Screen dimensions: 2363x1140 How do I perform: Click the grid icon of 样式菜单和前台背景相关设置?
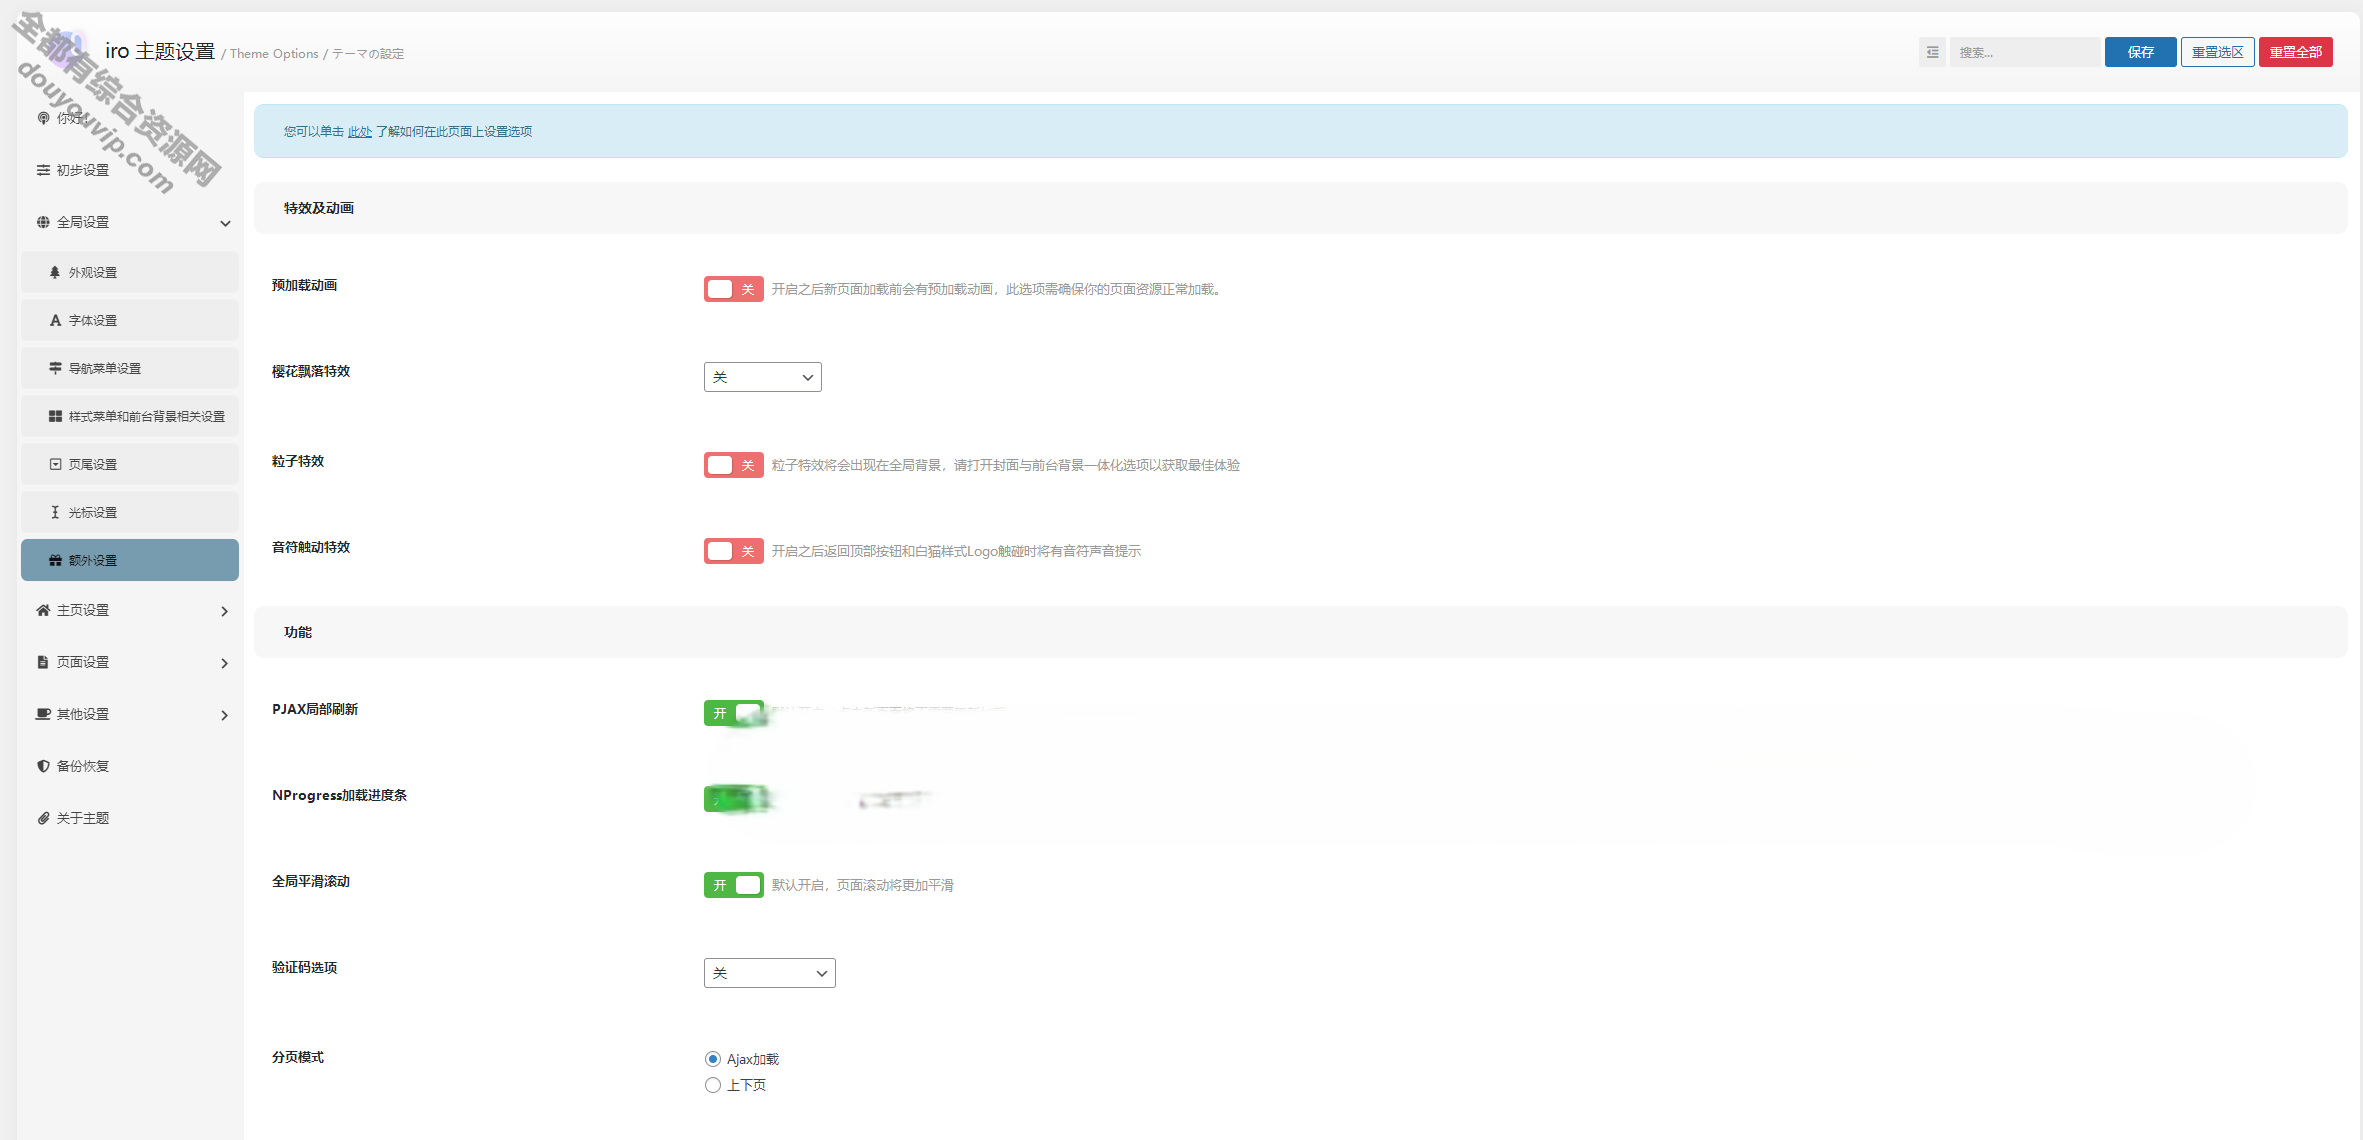[x=55, y=416]
